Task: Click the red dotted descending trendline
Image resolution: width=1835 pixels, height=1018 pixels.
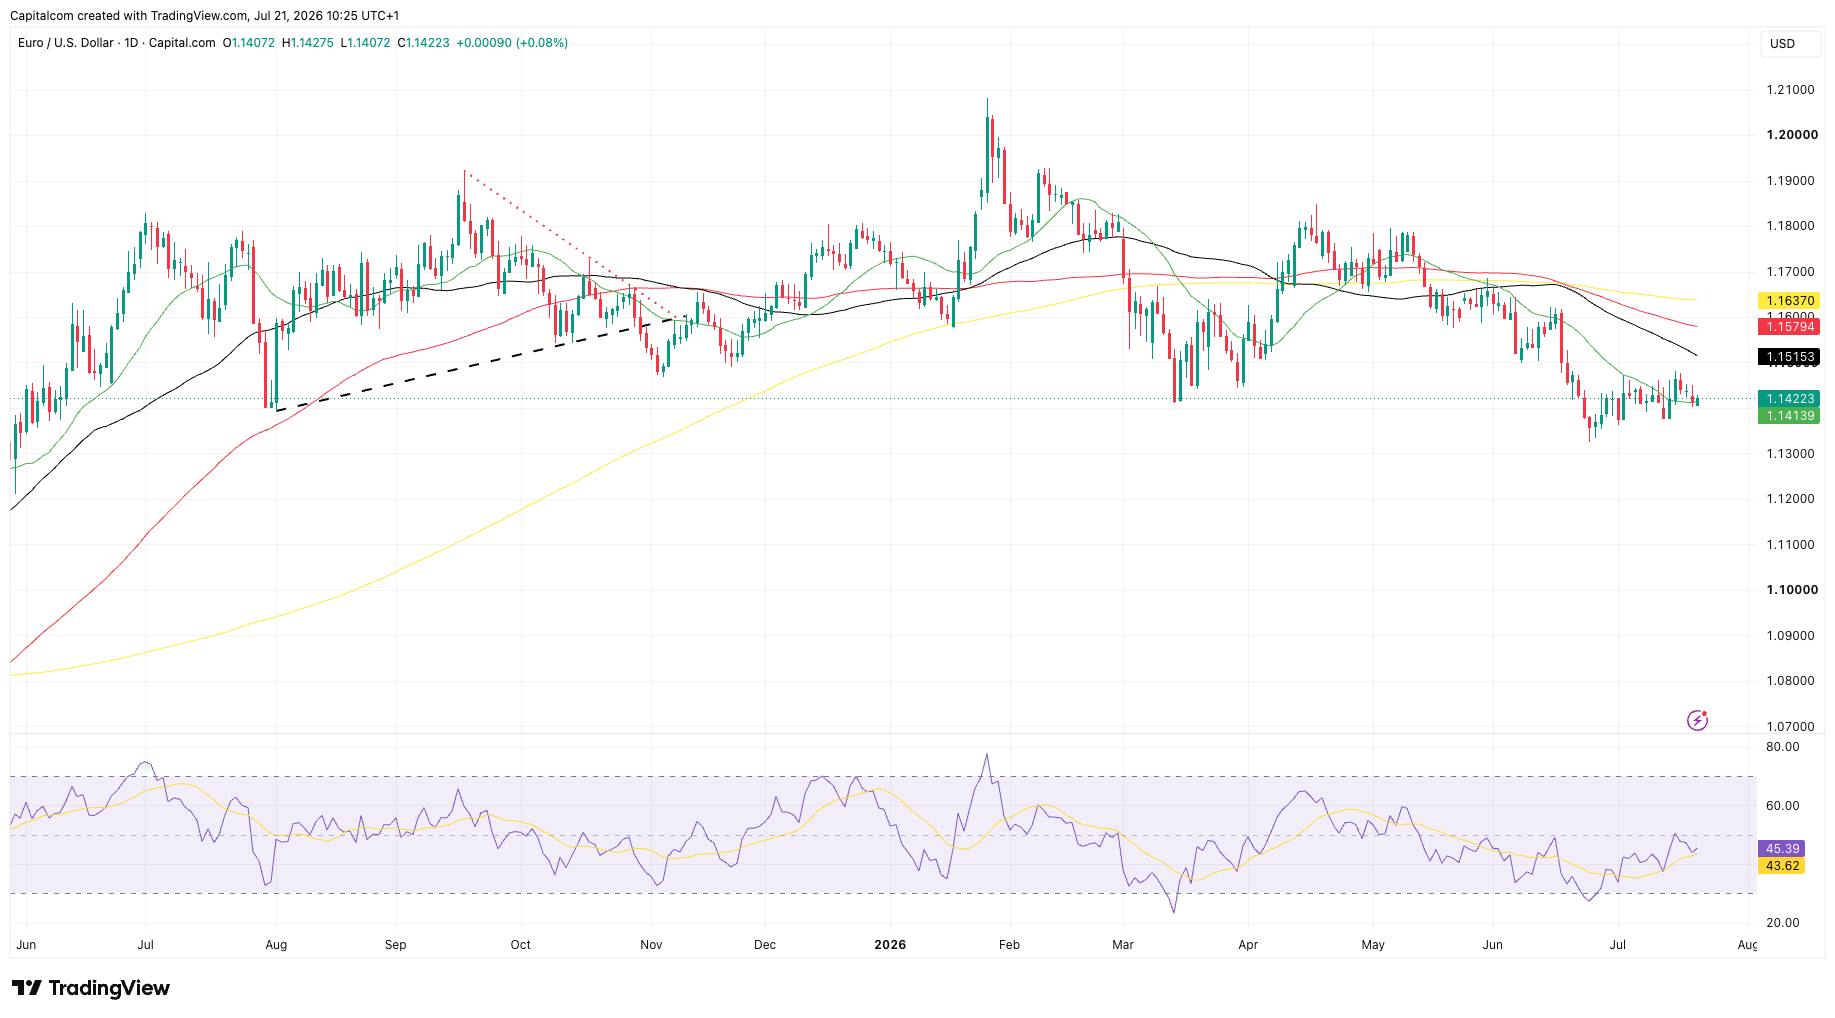Action: pyautogui.click(x=573, y=245)
